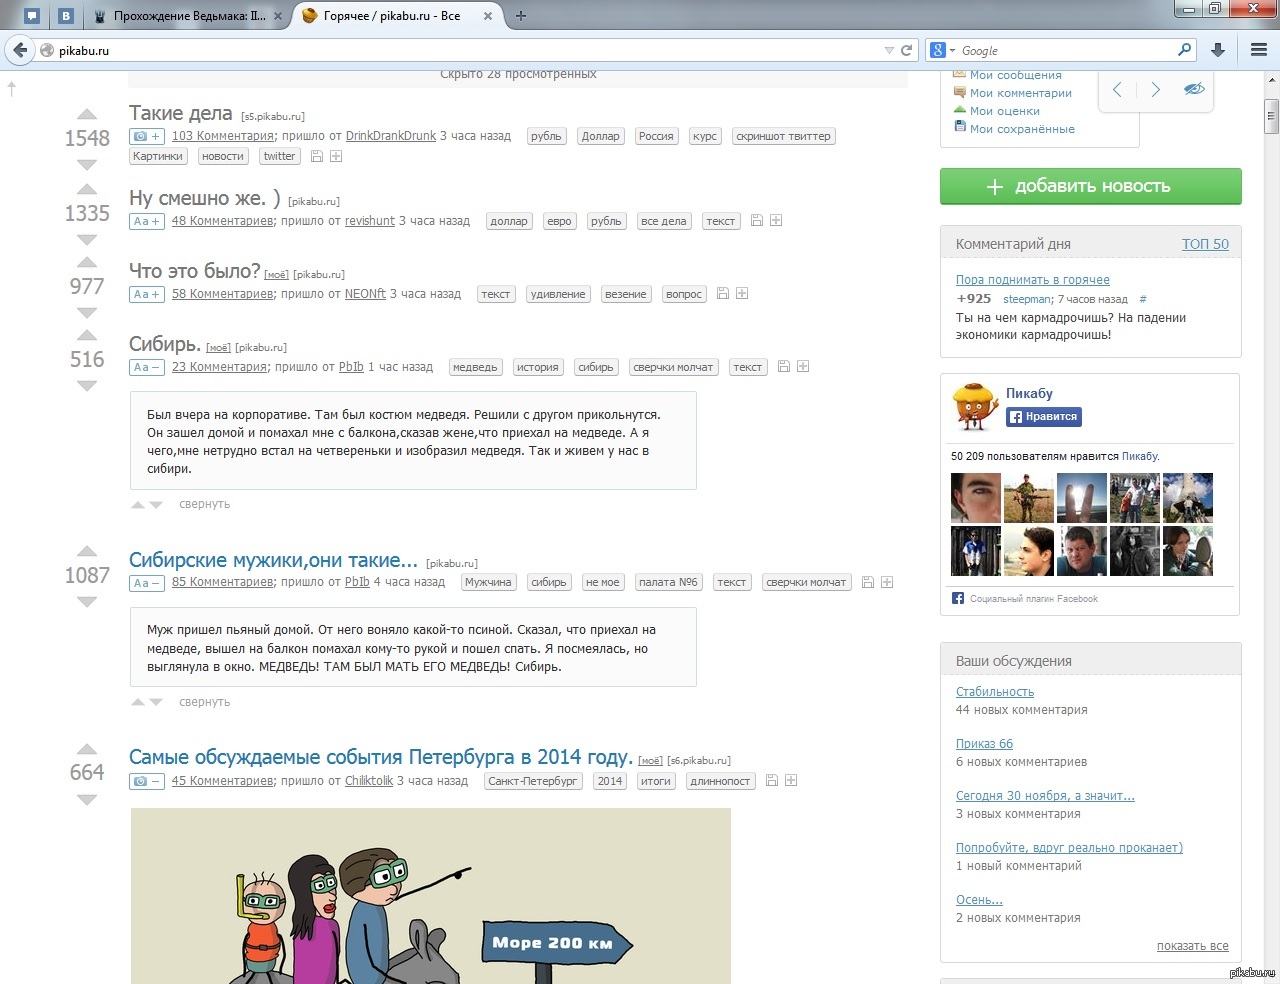Viewport: 1280px width, 984px height.
Task: Click the page vertical scrollbar thumb
Action: tap(1271, 116)
